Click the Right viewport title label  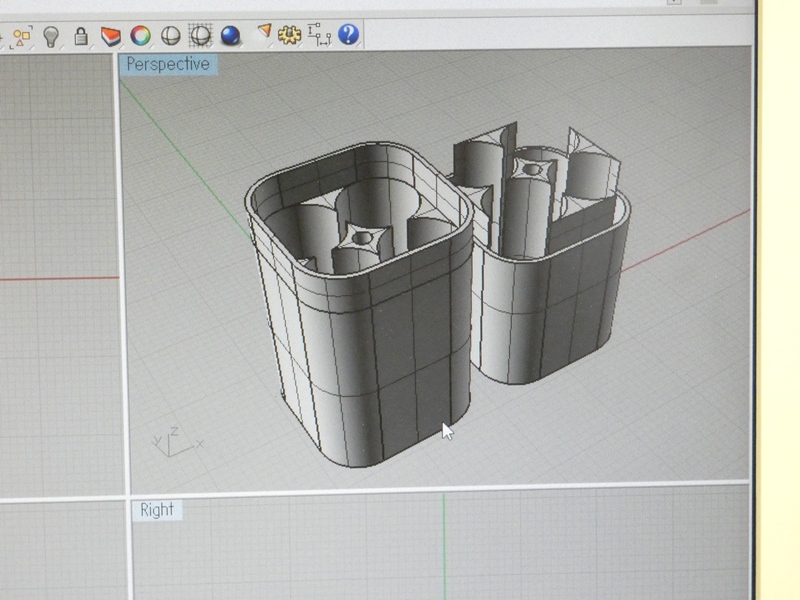coord(157,510)
